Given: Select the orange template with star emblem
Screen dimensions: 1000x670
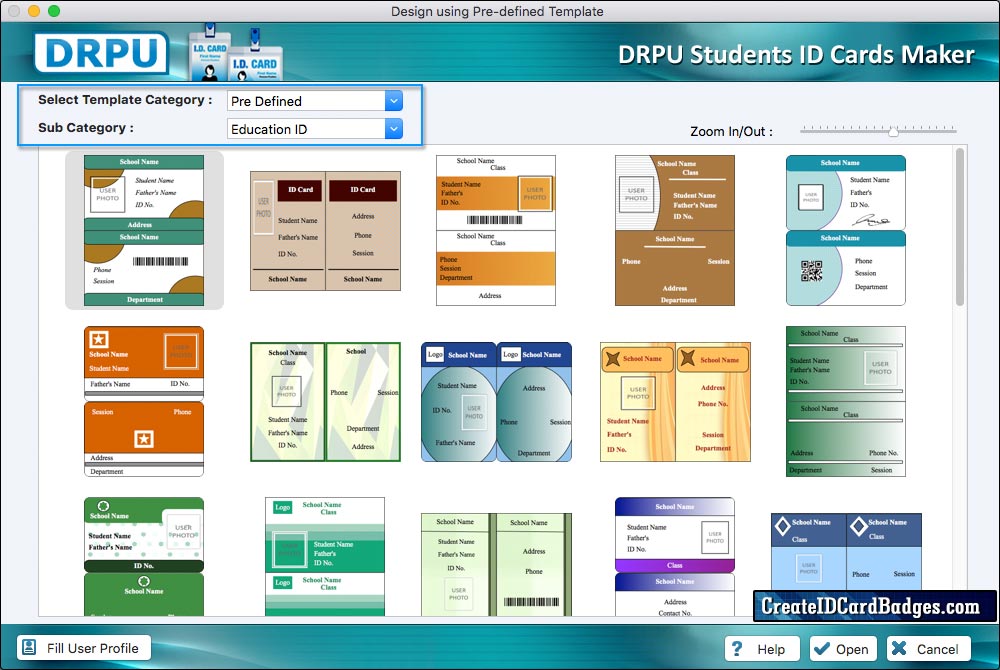Looking at the screenshot, I should 144,402.
